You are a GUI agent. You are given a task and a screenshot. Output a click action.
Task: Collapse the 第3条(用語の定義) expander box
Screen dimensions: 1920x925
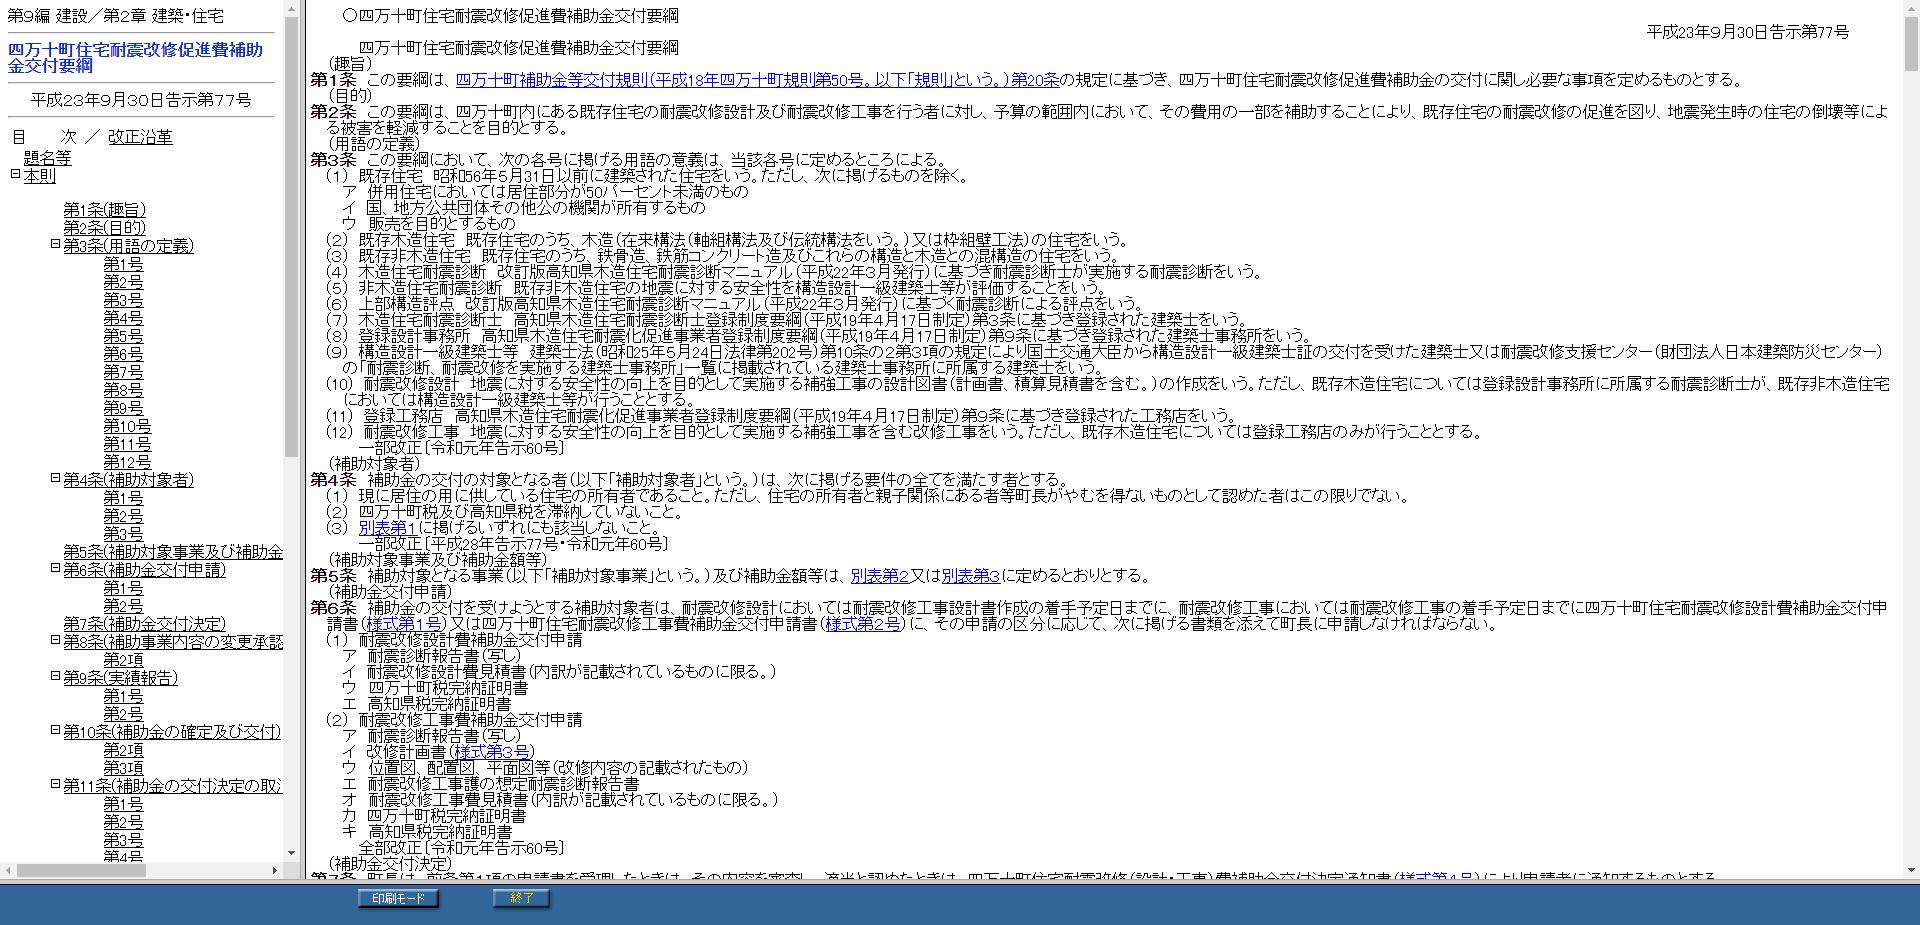click(56, 244)
